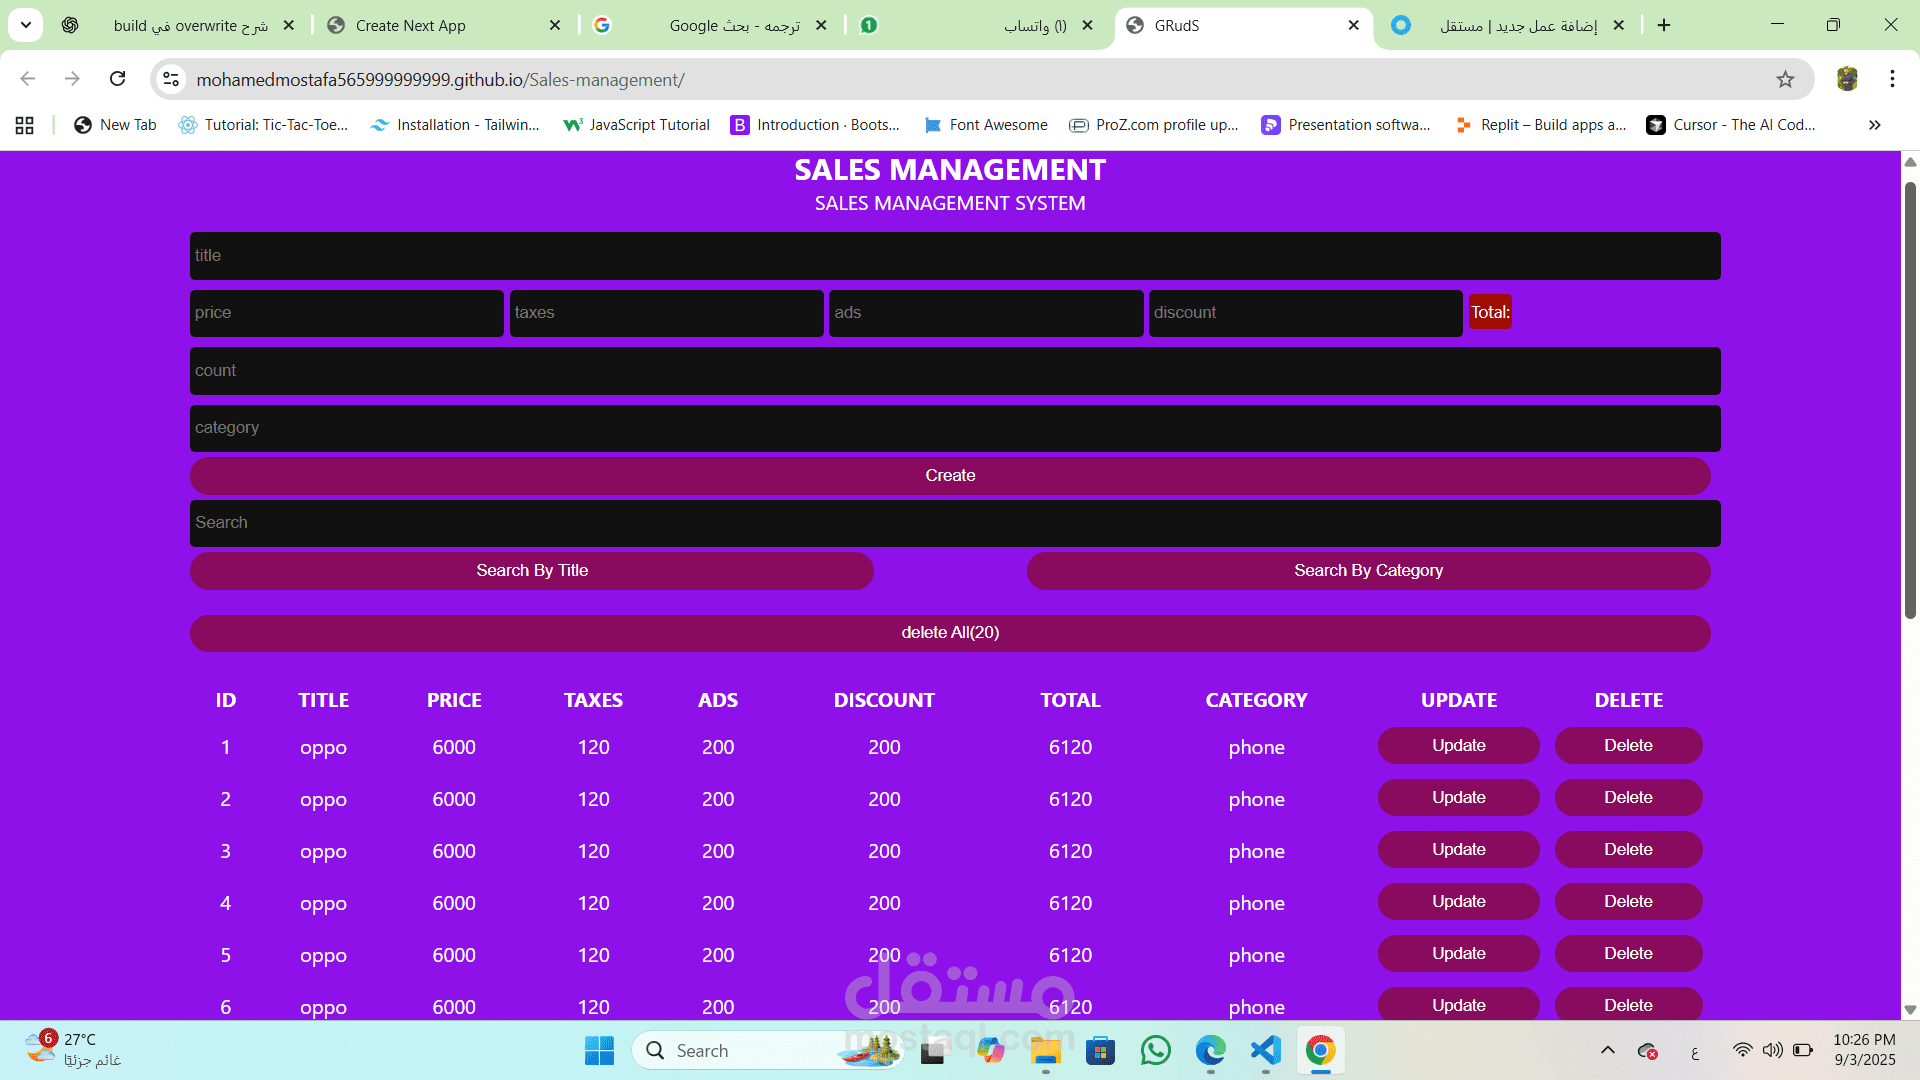Show hidden system tray icons

point(1608,1050)
